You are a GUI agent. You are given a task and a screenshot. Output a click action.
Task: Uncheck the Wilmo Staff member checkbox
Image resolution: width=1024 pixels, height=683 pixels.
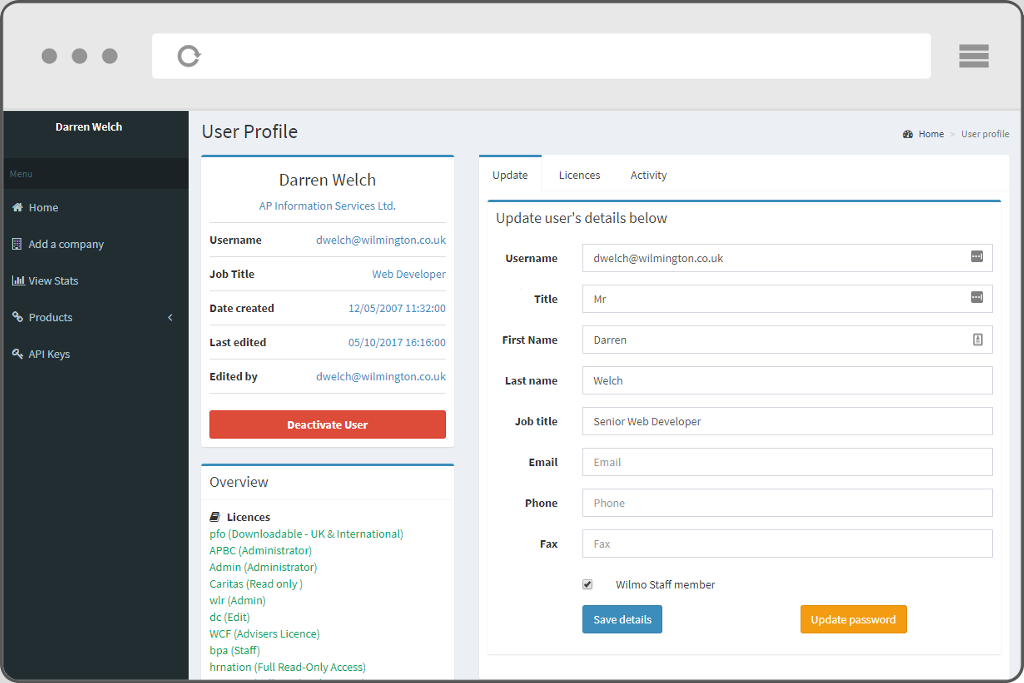click(x=588, y=584)
